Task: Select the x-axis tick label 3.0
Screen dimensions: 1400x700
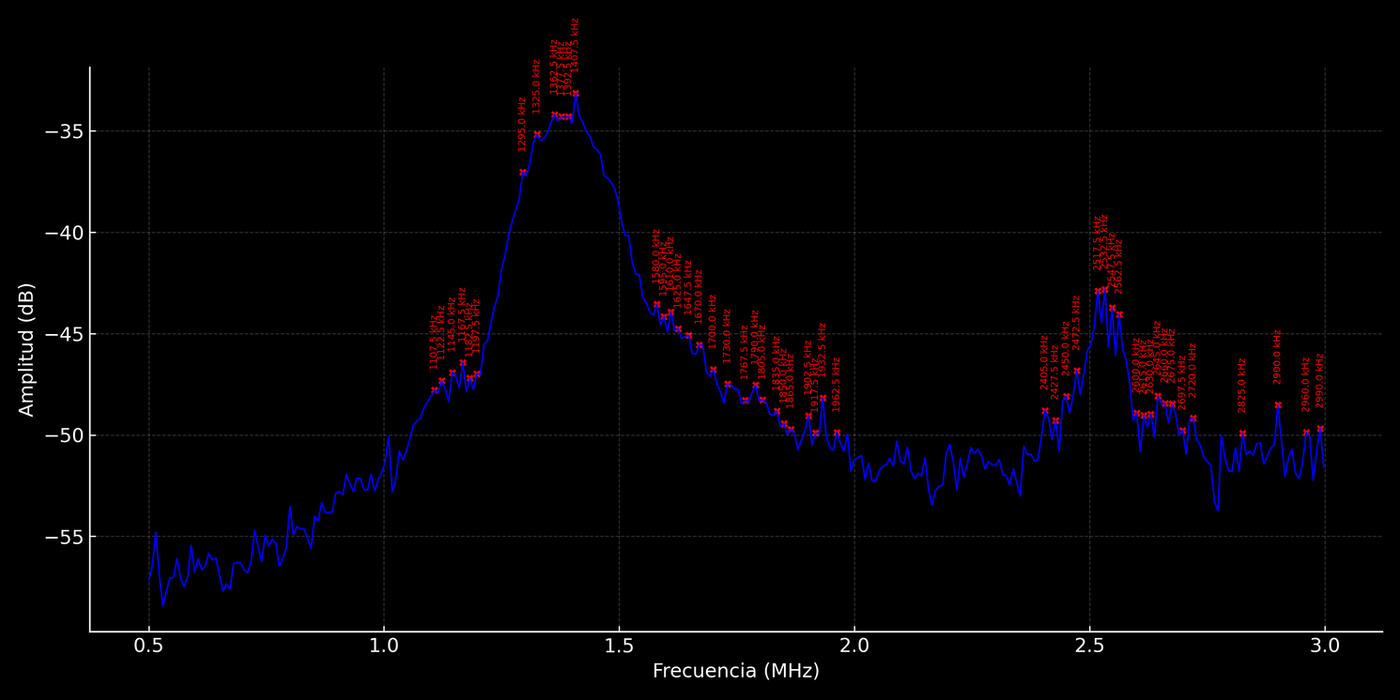Action: point(1325,647)
